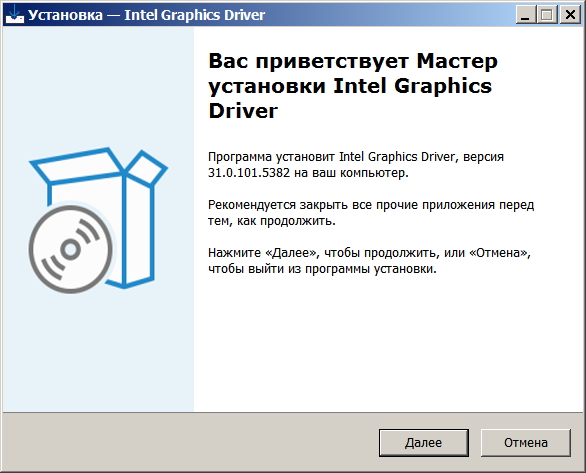Close the setup wizard with the X button
Image resolution: width=586 pixels, height=473 pixels.
(570, 15)
